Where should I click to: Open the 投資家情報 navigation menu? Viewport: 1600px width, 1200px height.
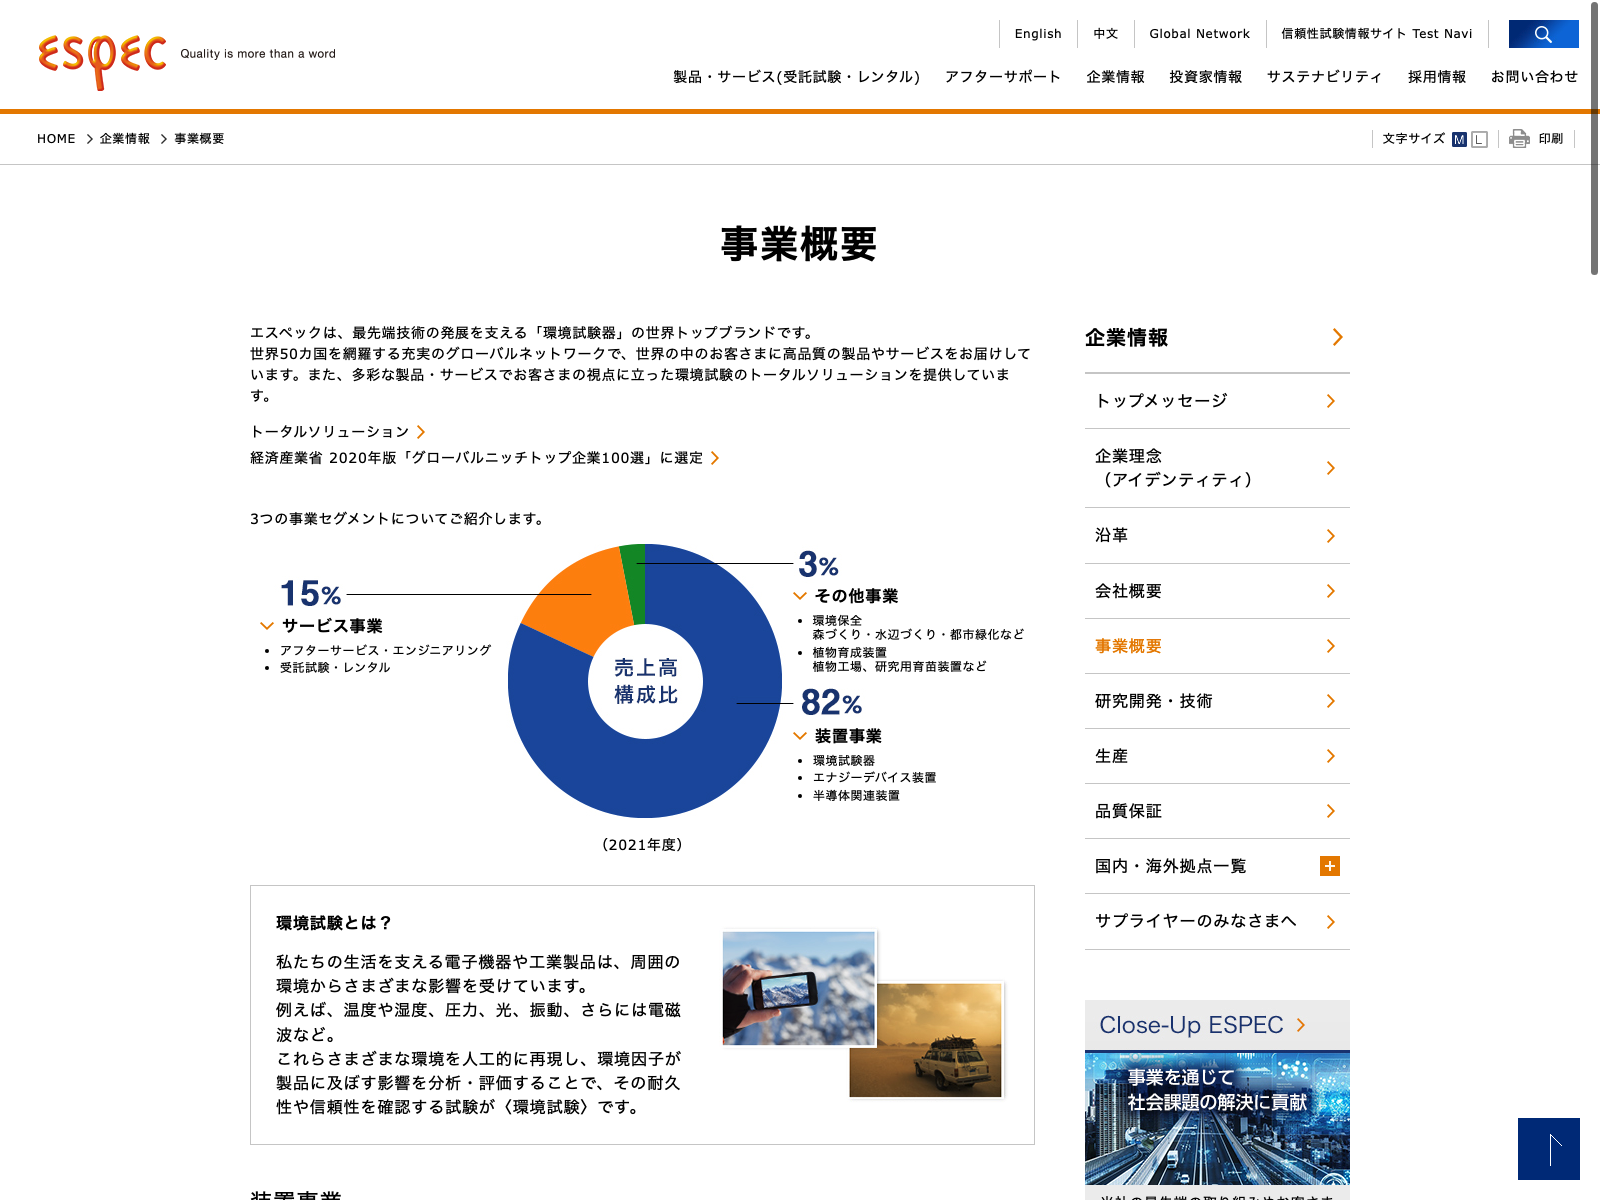click(x=1205, y=77)
